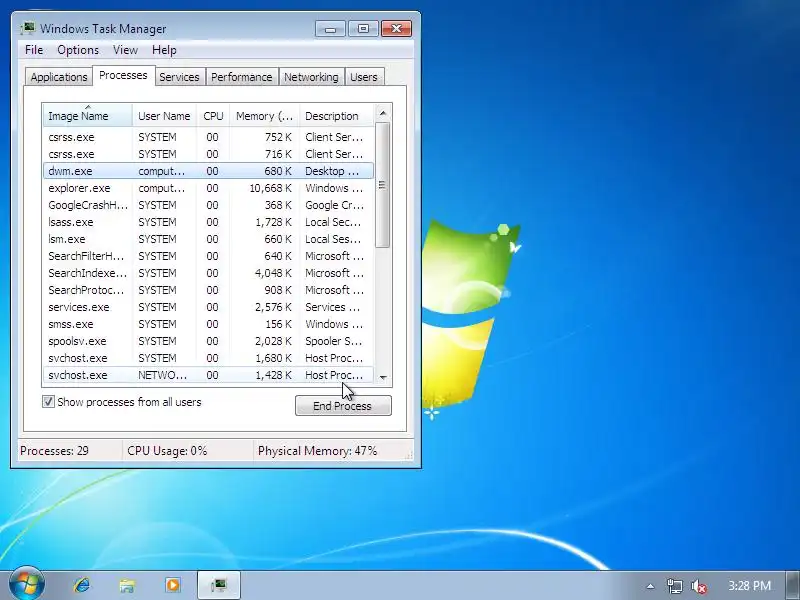The width and height of the screenshot is (800, 600).
Task: Click CPU Usage: 0% status entry
Action: coord(167,451)
